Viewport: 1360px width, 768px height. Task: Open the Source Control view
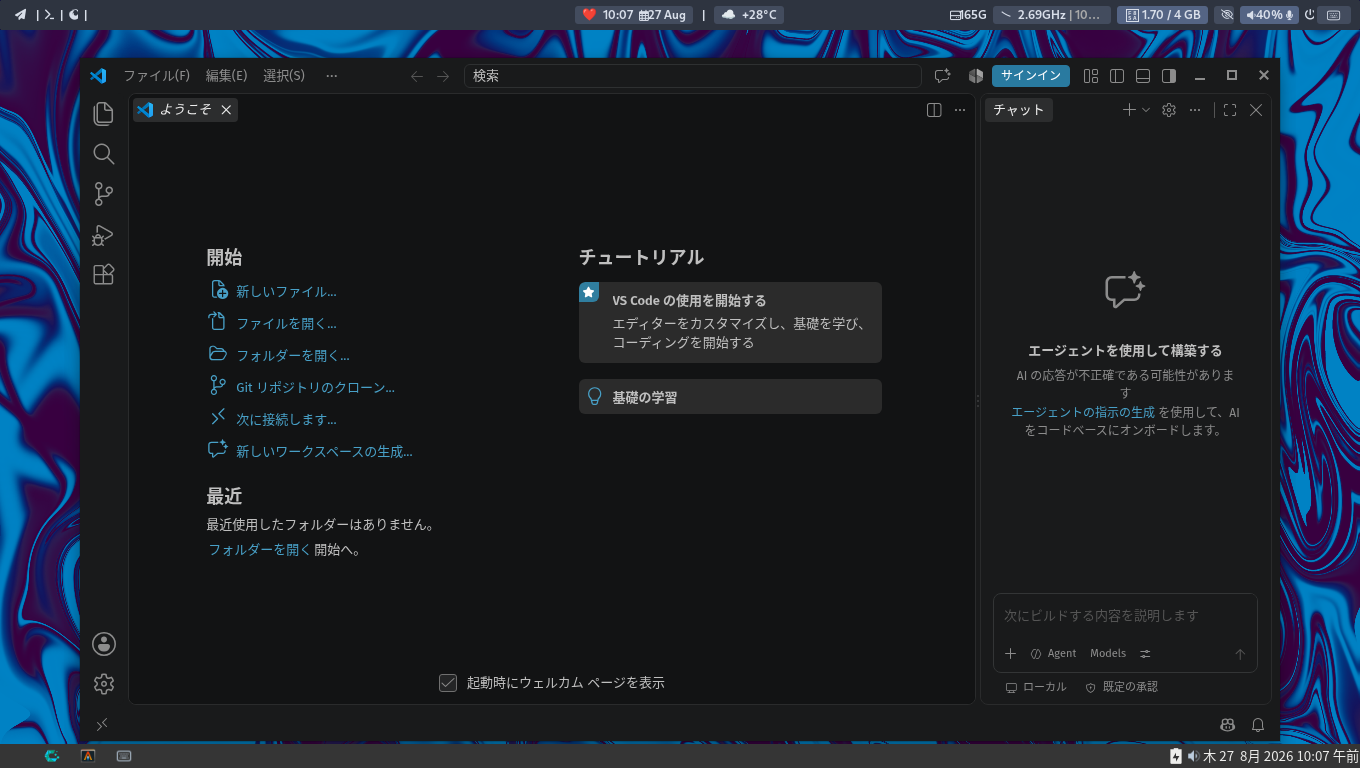(104, 194)
